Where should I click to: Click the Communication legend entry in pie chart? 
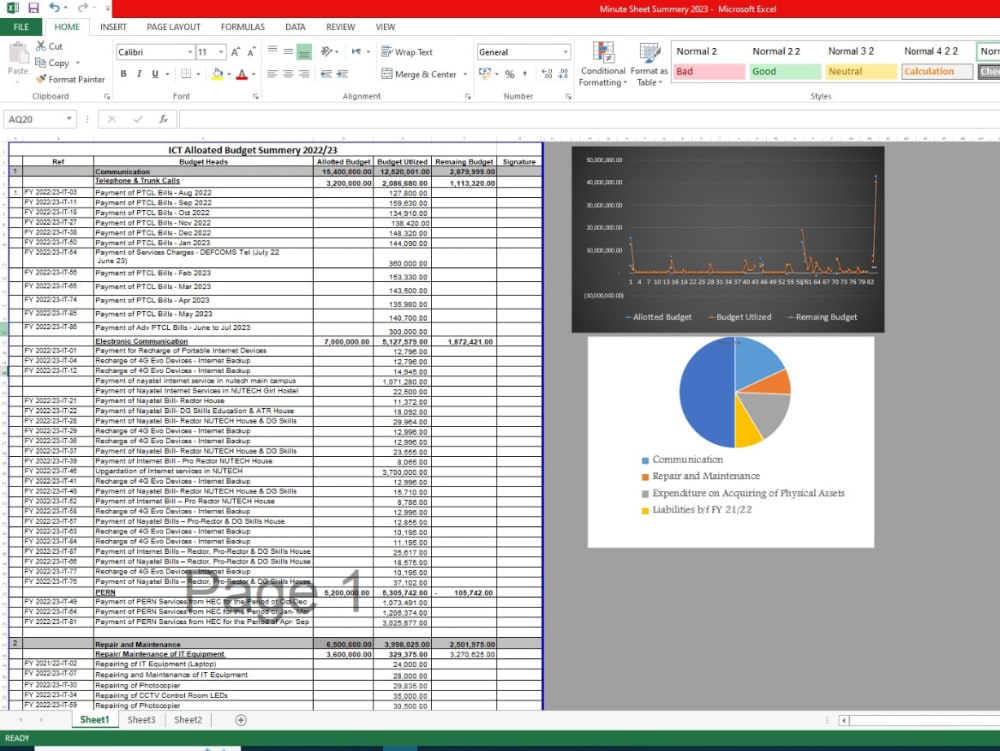tap(682, 460)
